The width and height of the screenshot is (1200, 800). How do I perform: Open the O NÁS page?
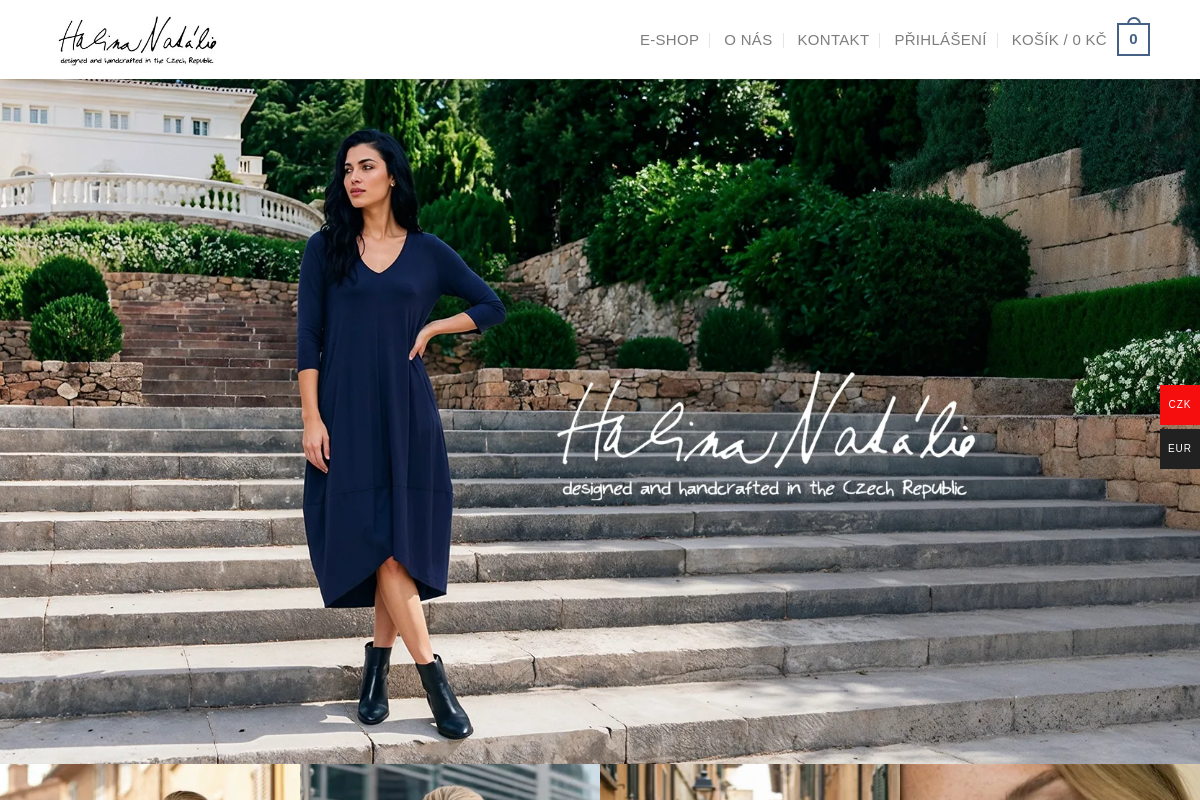[x=748, y=40]
